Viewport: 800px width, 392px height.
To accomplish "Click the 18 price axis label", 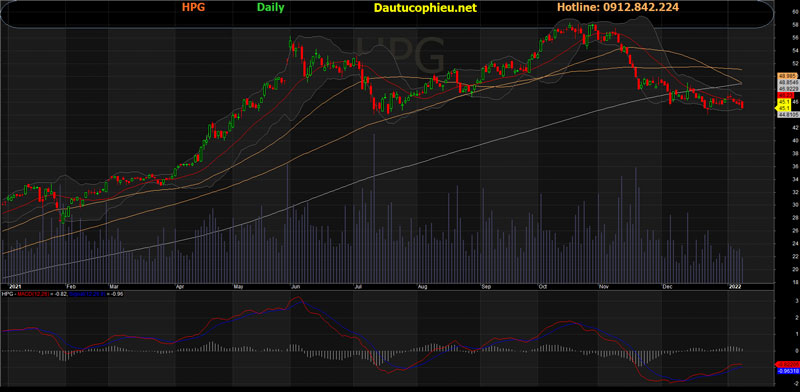I will coord(795,282).
